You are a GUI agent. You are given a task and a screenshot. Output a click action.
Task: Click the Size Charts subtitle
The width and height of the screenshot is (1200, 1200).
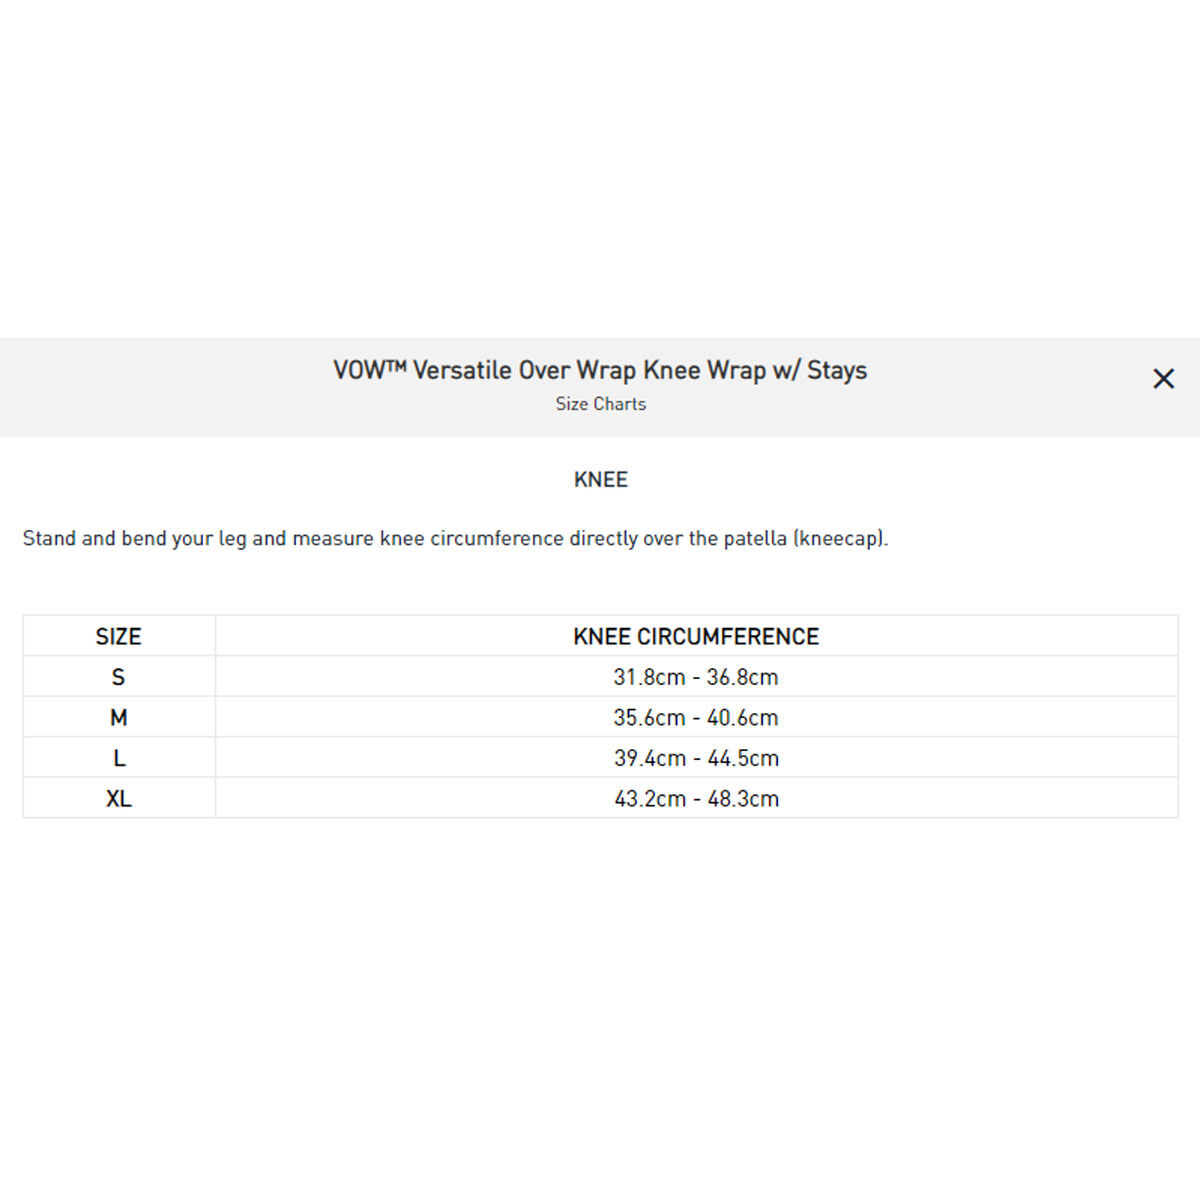point(600,404)
